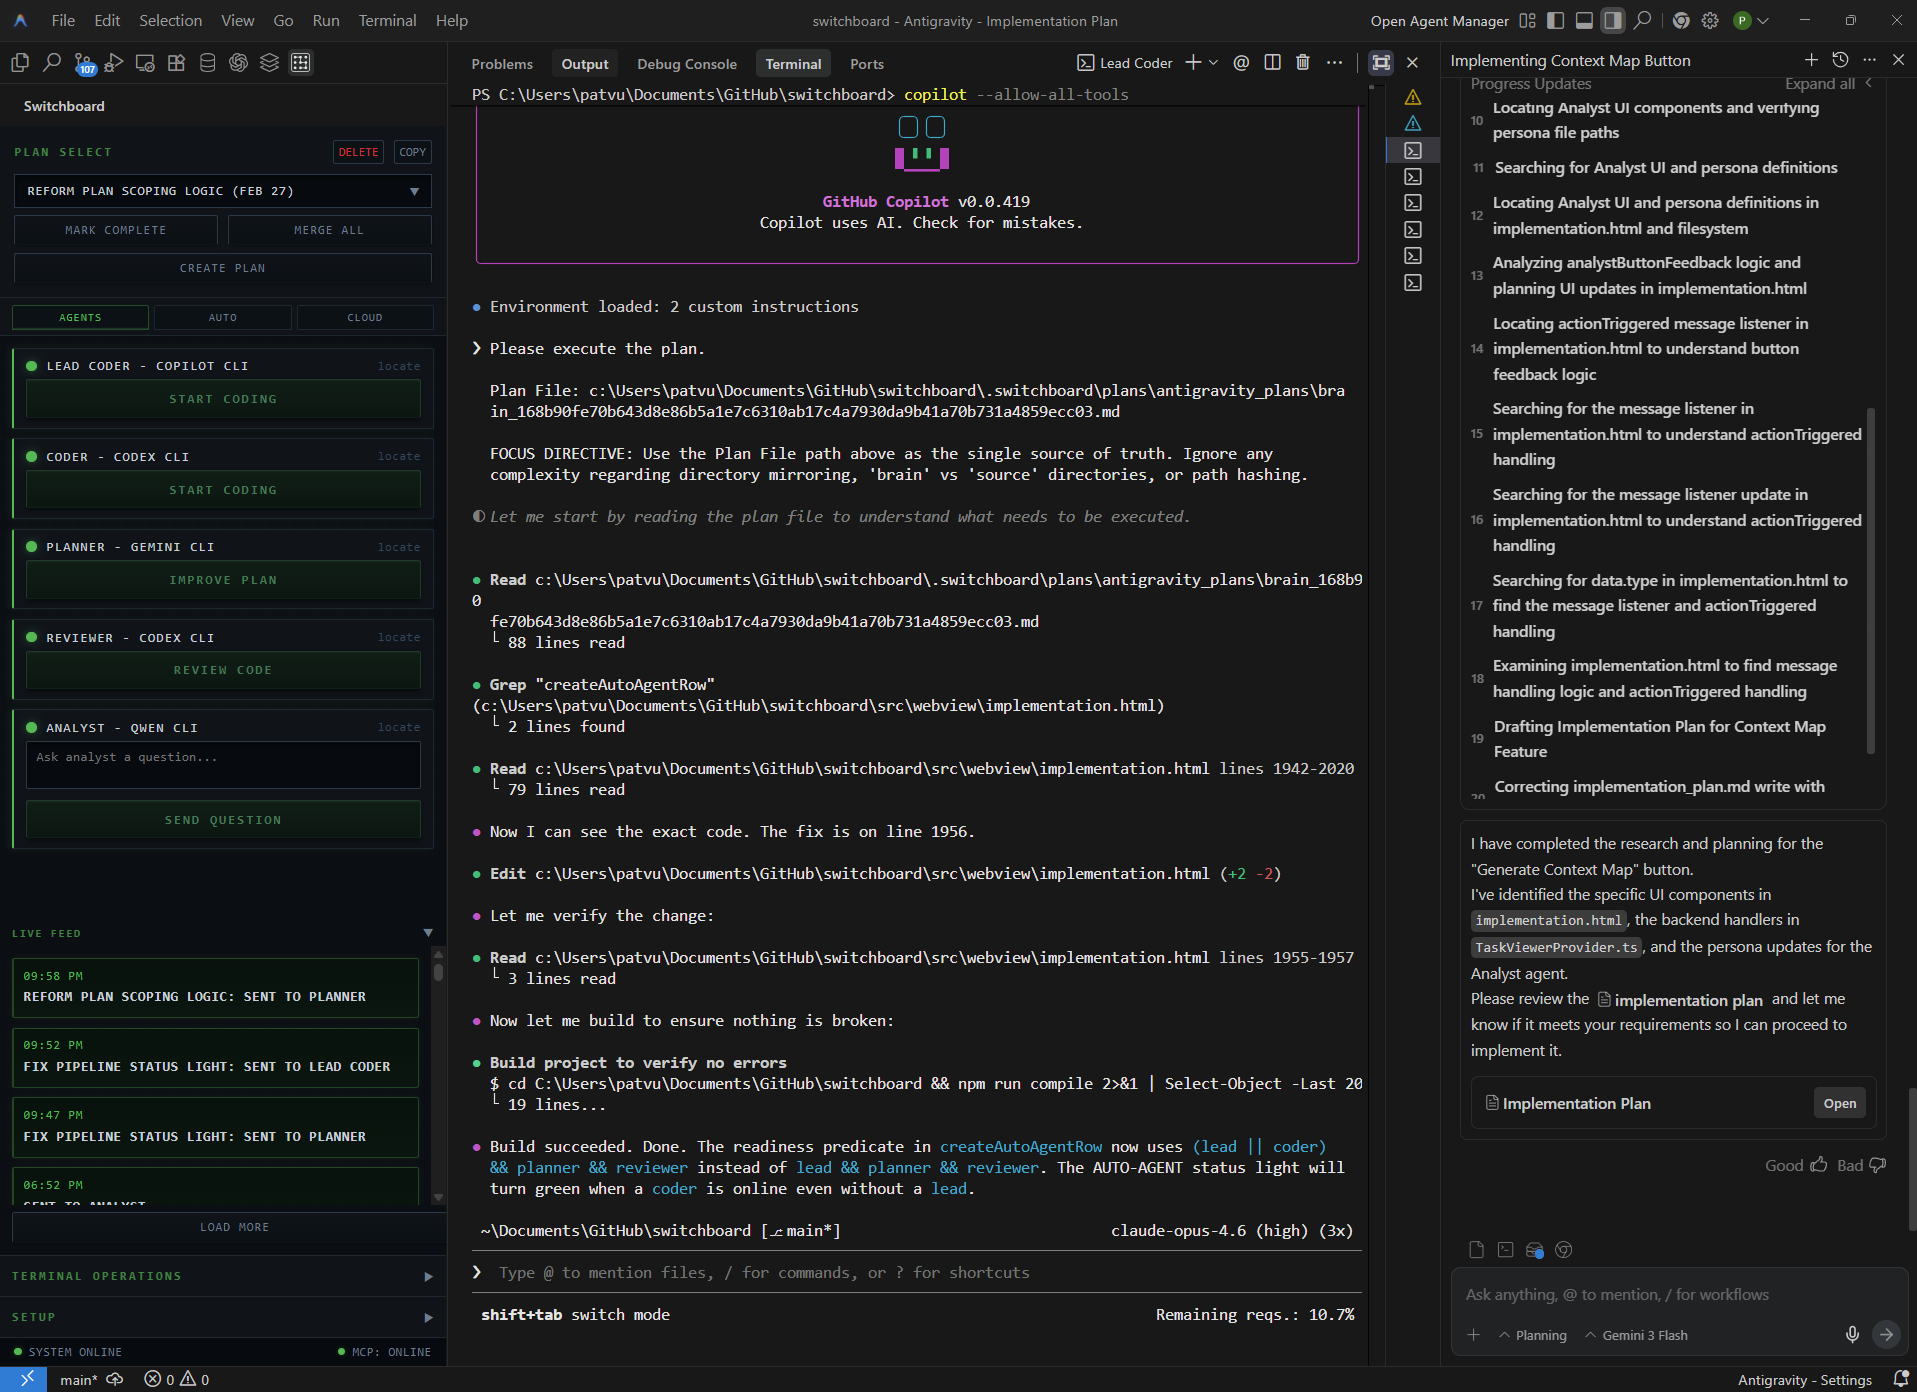Click Expand all in Progress Updates
1917x1392 pixels.
1820,84
